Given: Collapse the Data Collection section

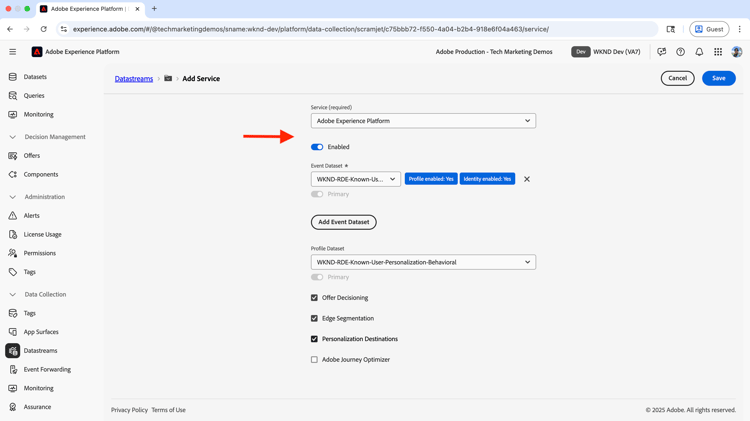Looking at the screenshot, I should (13, 294).
